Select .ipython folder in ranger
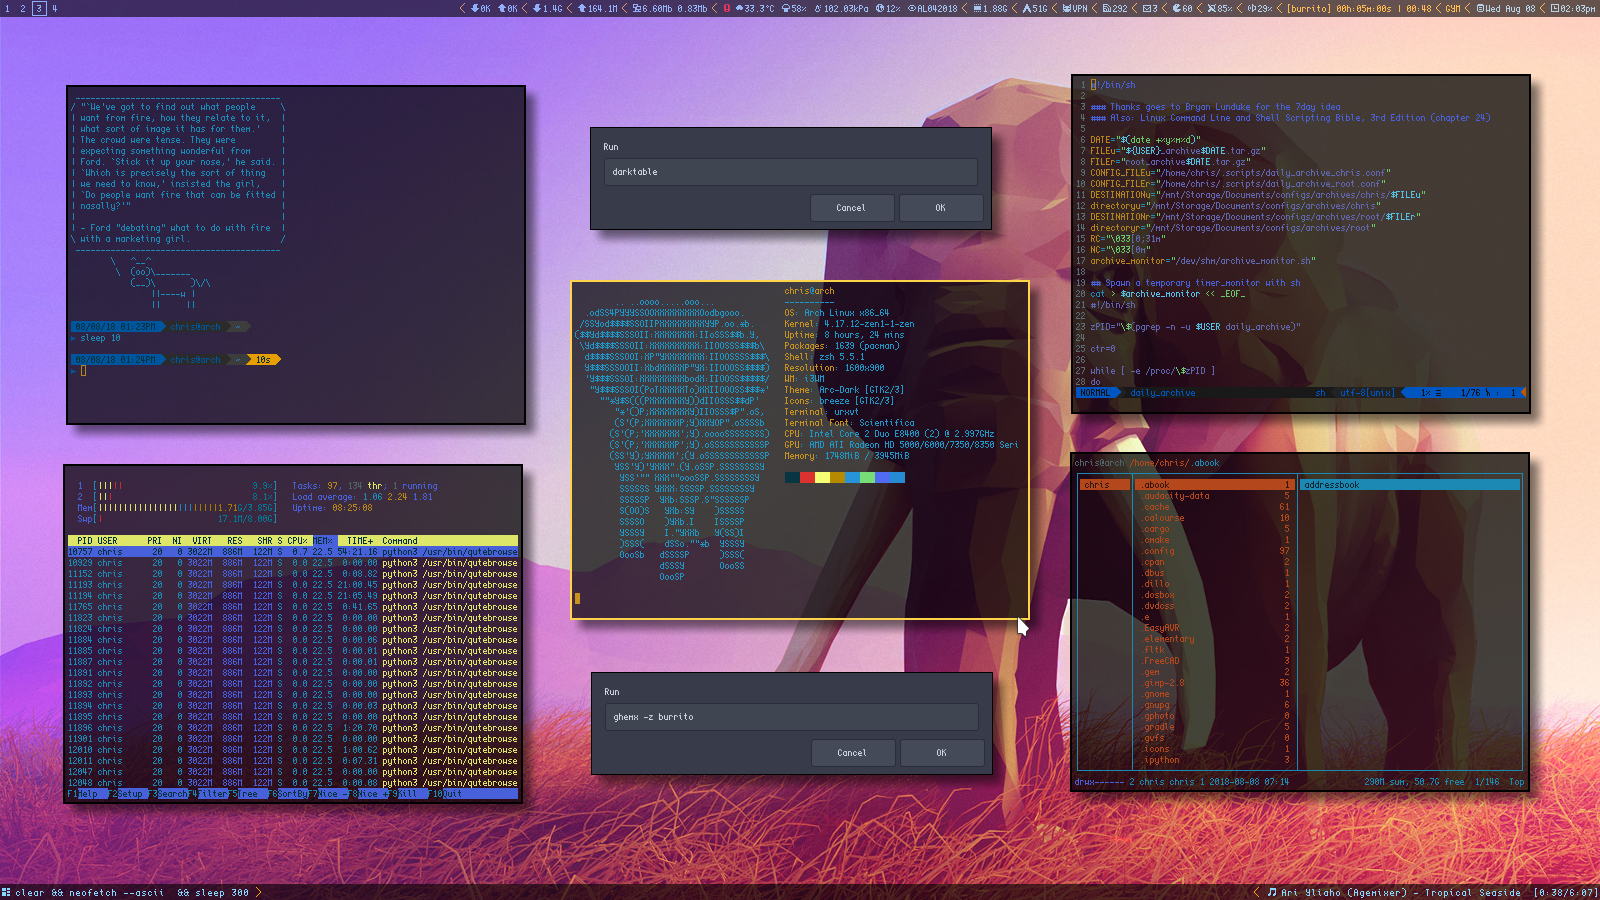The width and height of the screenshot is (1600, 900). 1215,760
